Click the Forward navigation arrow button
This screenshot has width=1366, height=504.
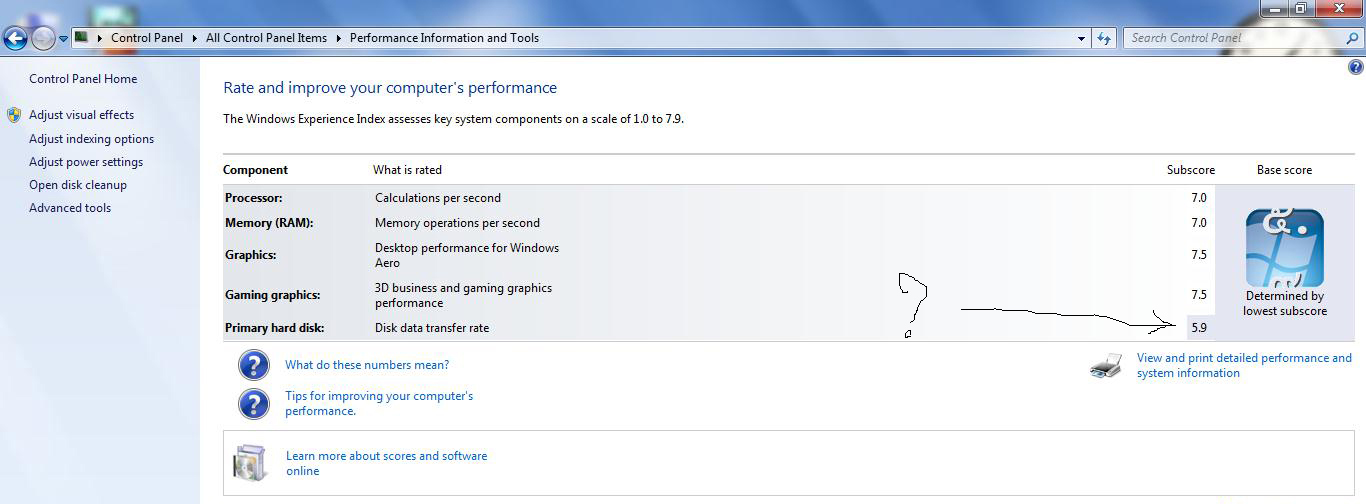click(x=43, y=39)
